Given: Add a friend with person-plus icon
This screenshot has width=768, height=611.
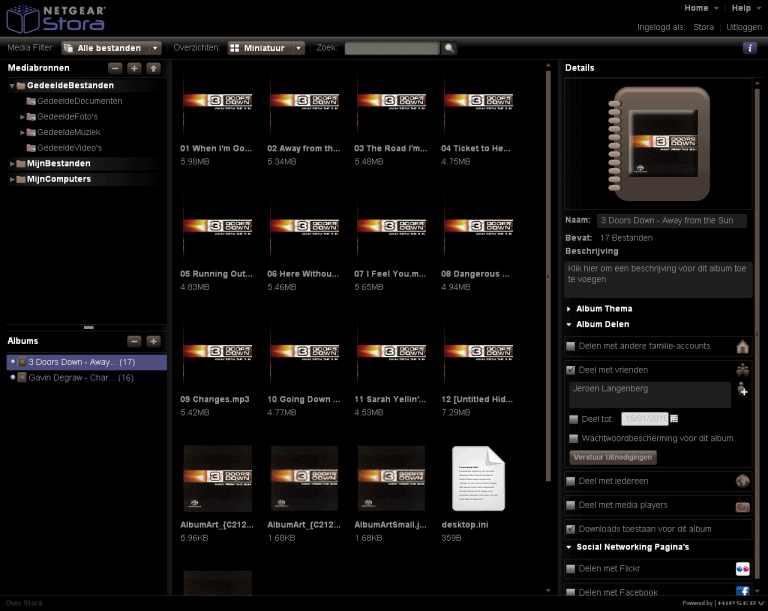Looking at the screenshot, I should click(743, 389).
